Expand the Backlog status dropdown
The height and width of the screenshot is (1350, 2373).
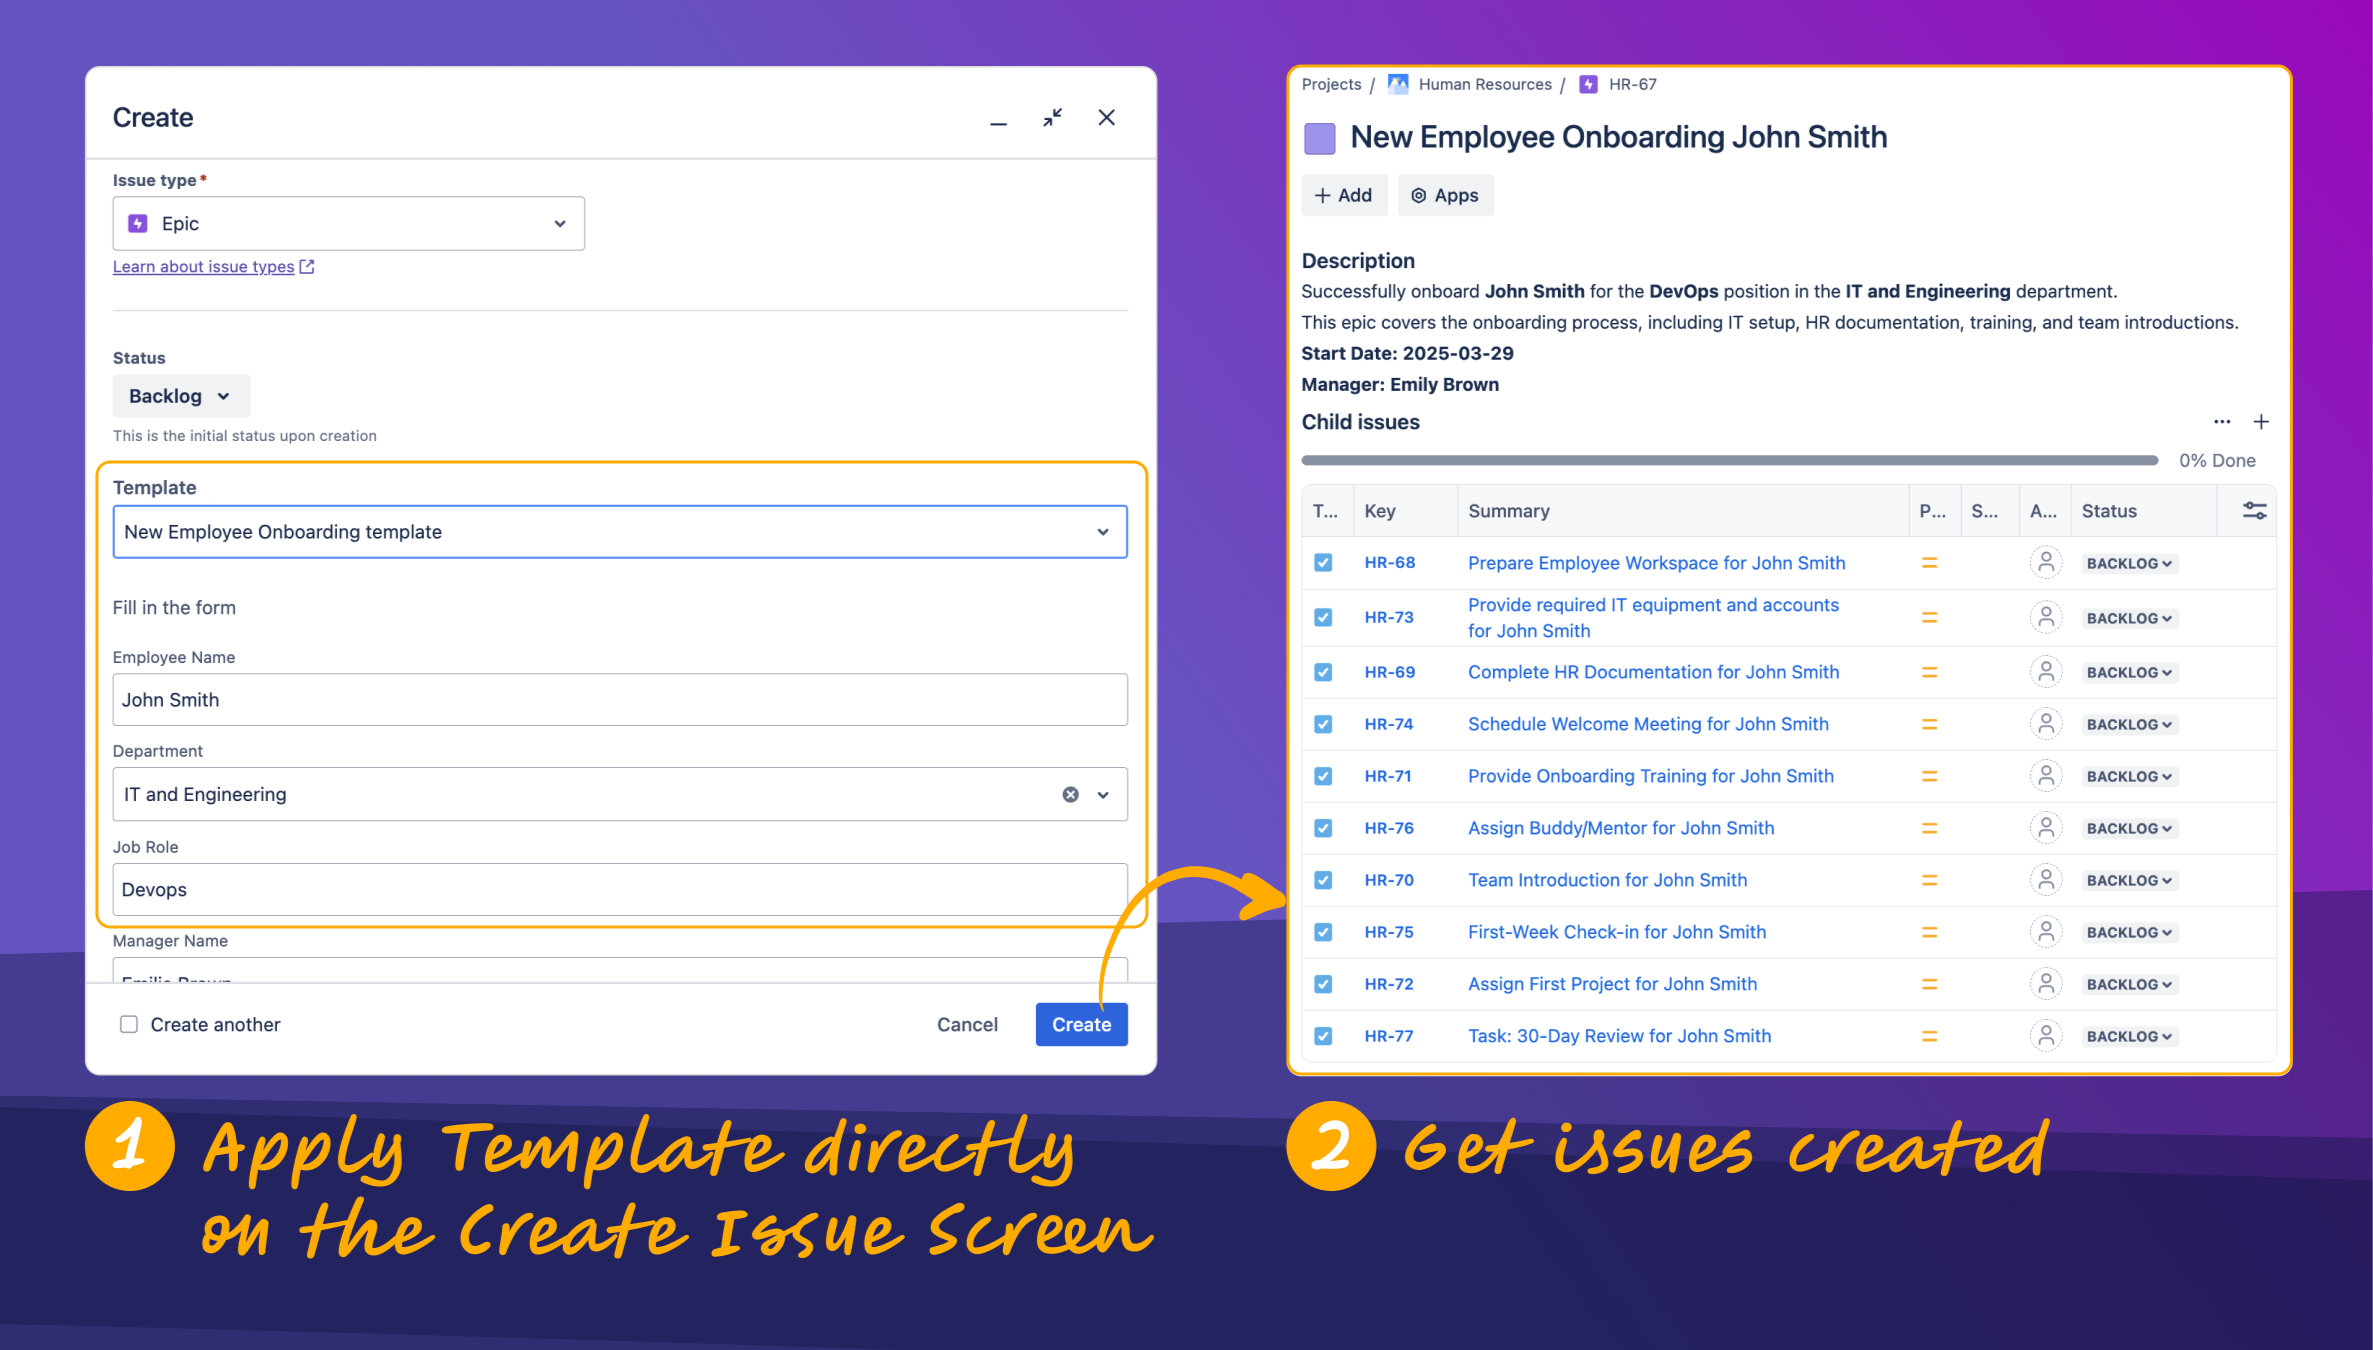(181, 396)
